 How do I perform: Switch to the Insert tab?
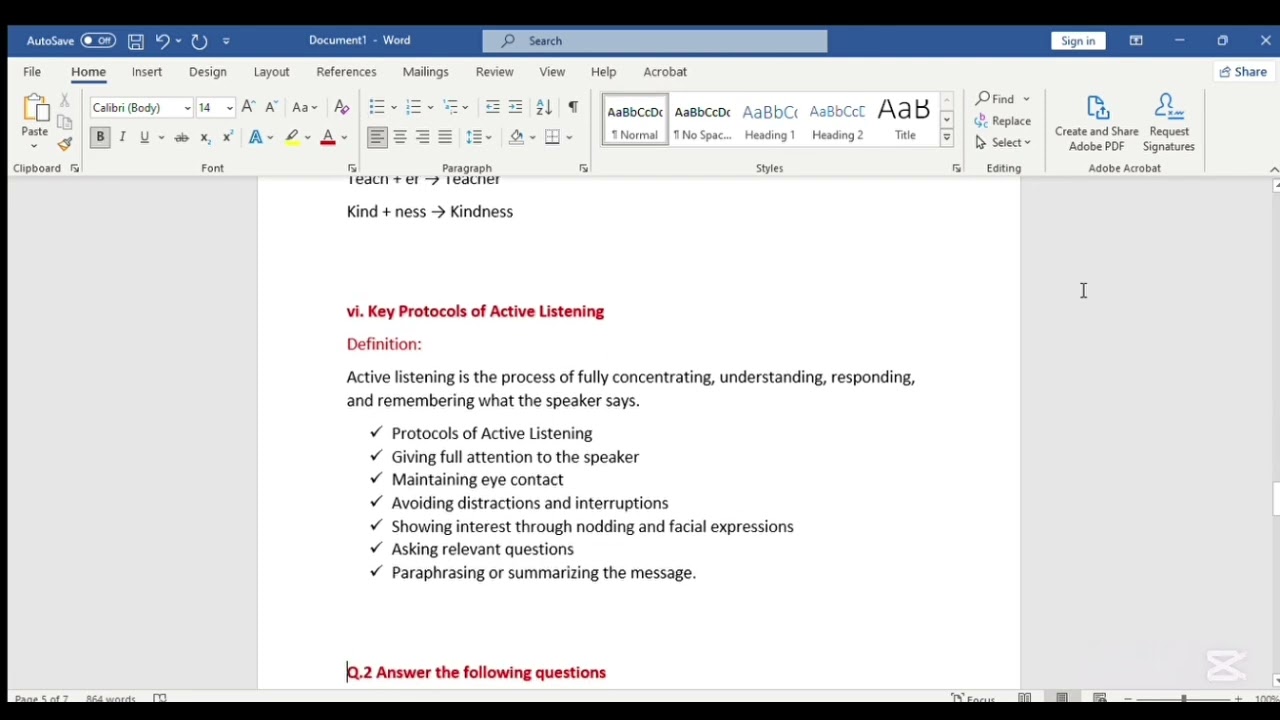click(147, 72)
